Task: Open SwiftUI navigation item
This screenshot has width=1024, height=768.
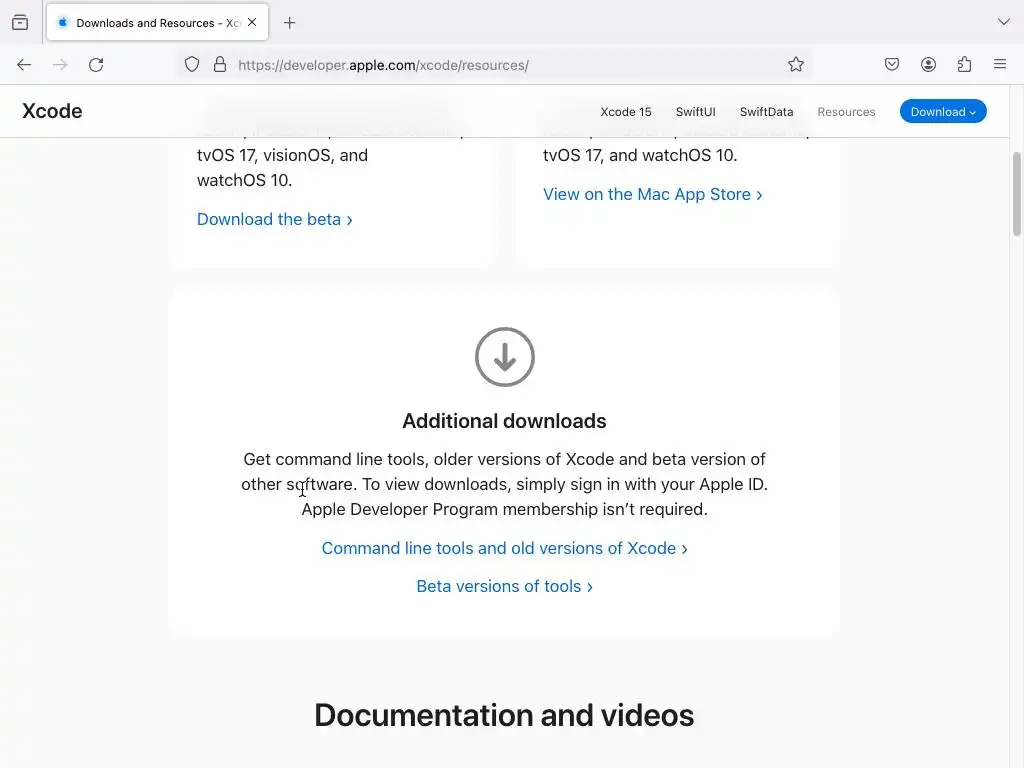Action: [x=696, y=112]
